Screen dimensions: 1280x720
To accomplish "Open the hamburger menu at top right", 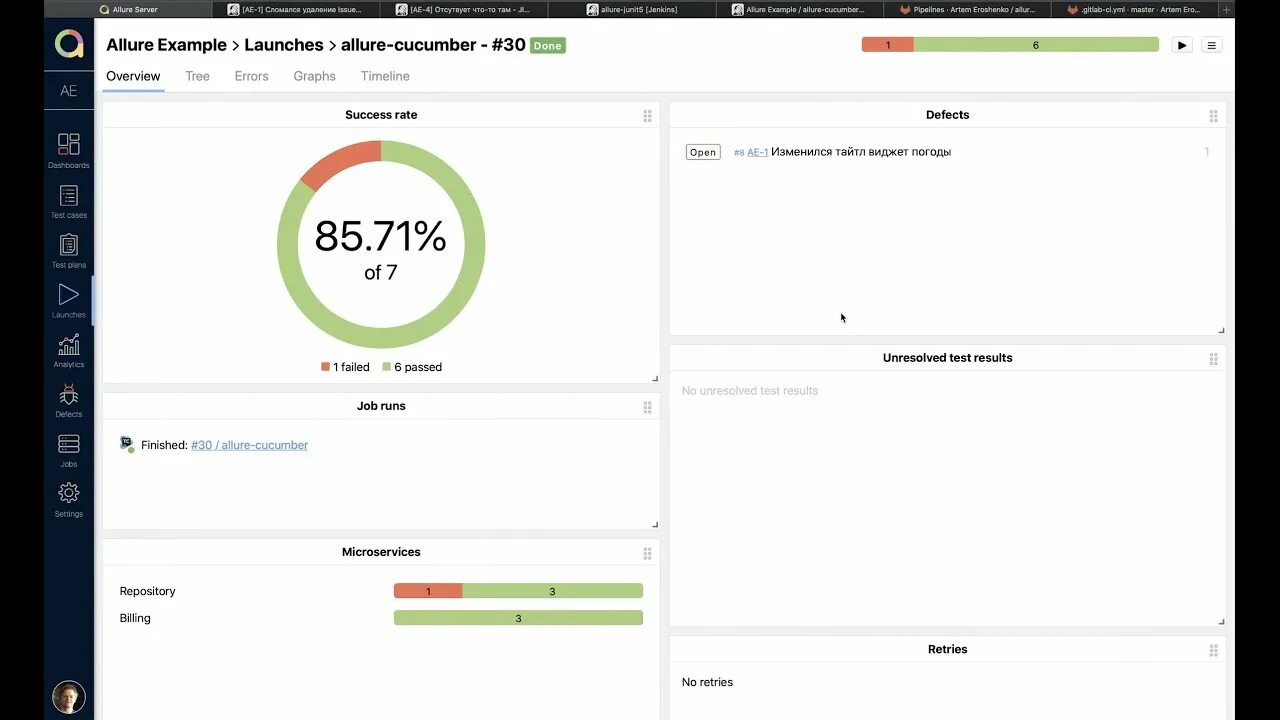I will 1212,45.
